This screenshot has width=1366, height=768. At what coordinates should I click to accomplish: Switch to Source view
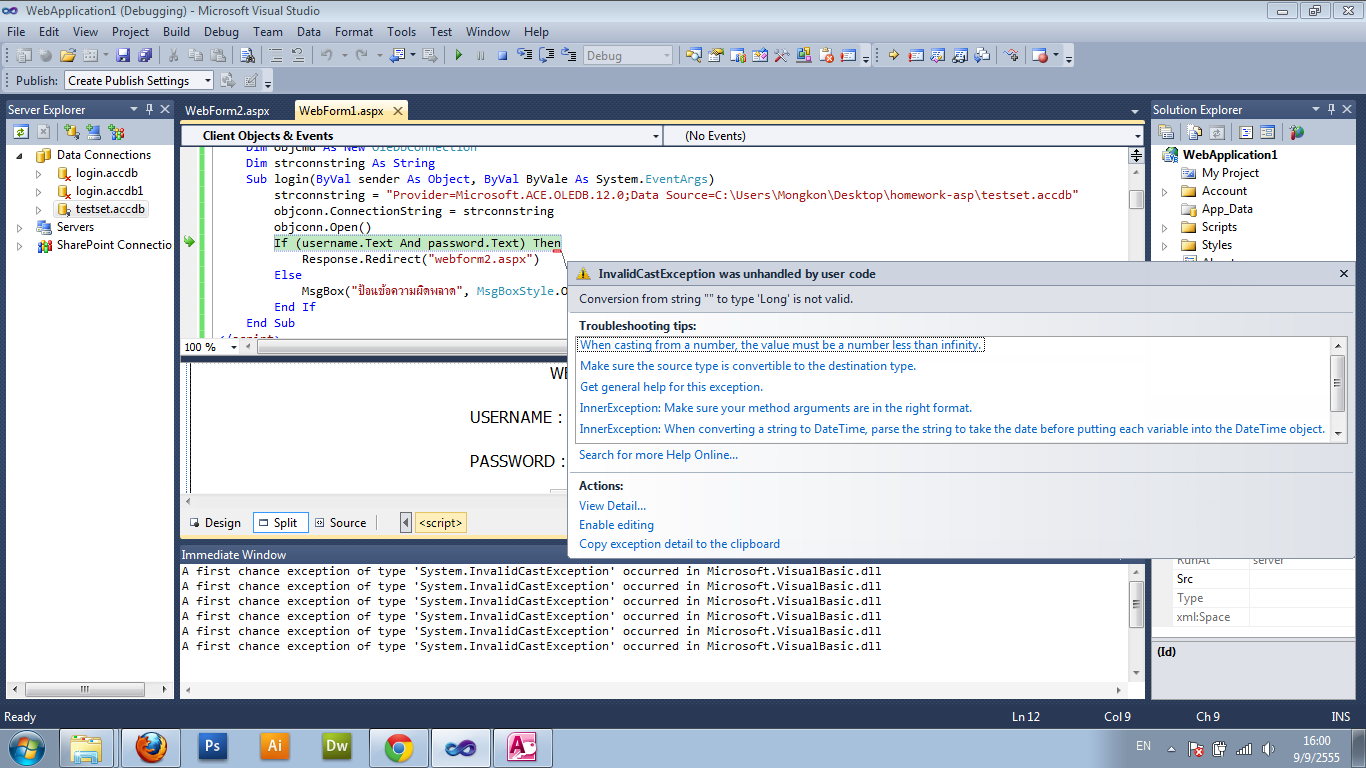point(340,522)
